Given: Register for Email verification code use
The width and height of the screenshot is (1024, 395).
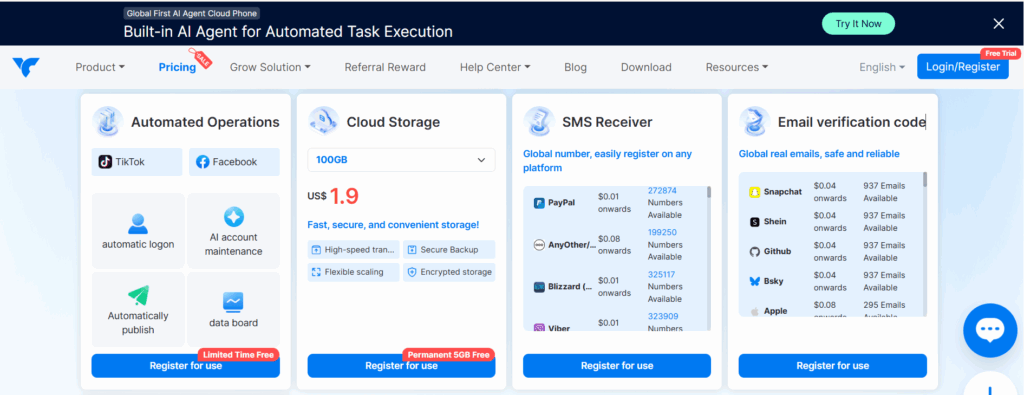Looking at the screenshot, I should pos(833,366).
